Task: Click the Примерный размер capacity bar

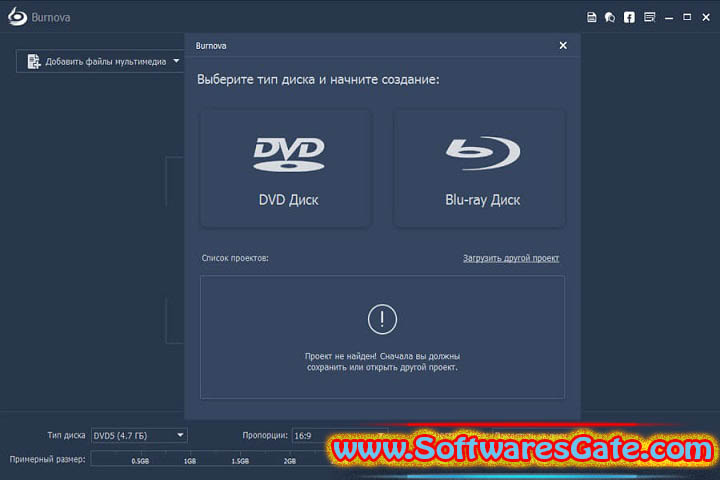Action: point(211,459)
